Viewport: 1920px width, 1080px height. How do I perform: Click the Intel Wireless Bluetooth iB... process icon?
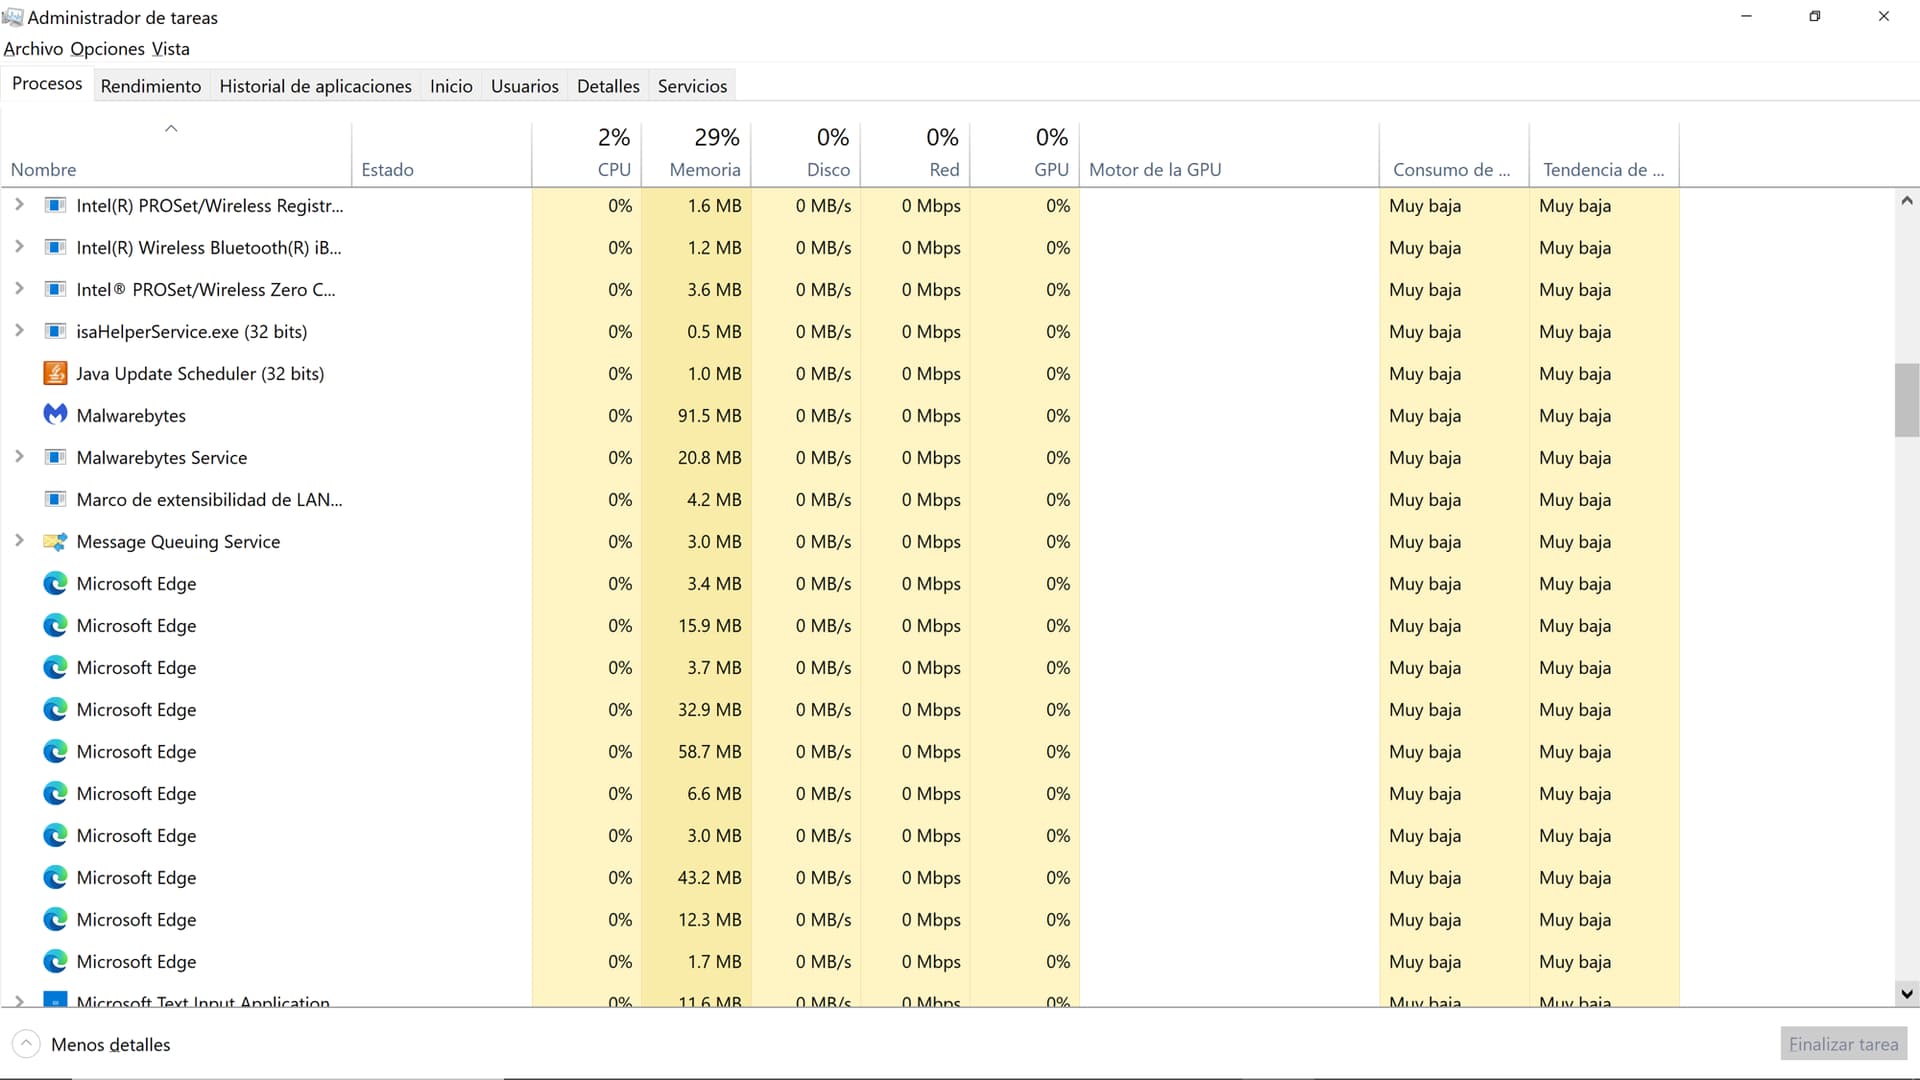point(56,248)
